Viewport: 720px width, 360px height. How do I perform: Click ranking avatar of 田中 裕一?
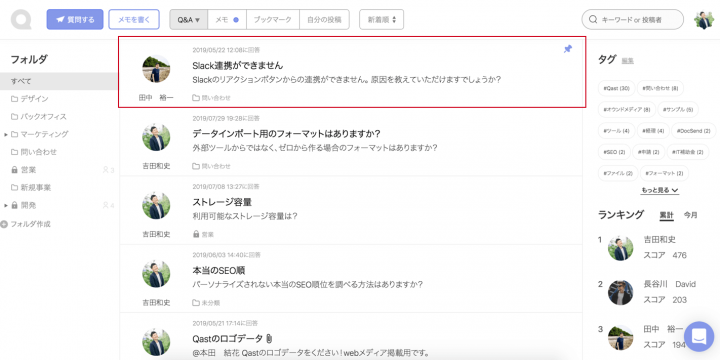[620, 338]
